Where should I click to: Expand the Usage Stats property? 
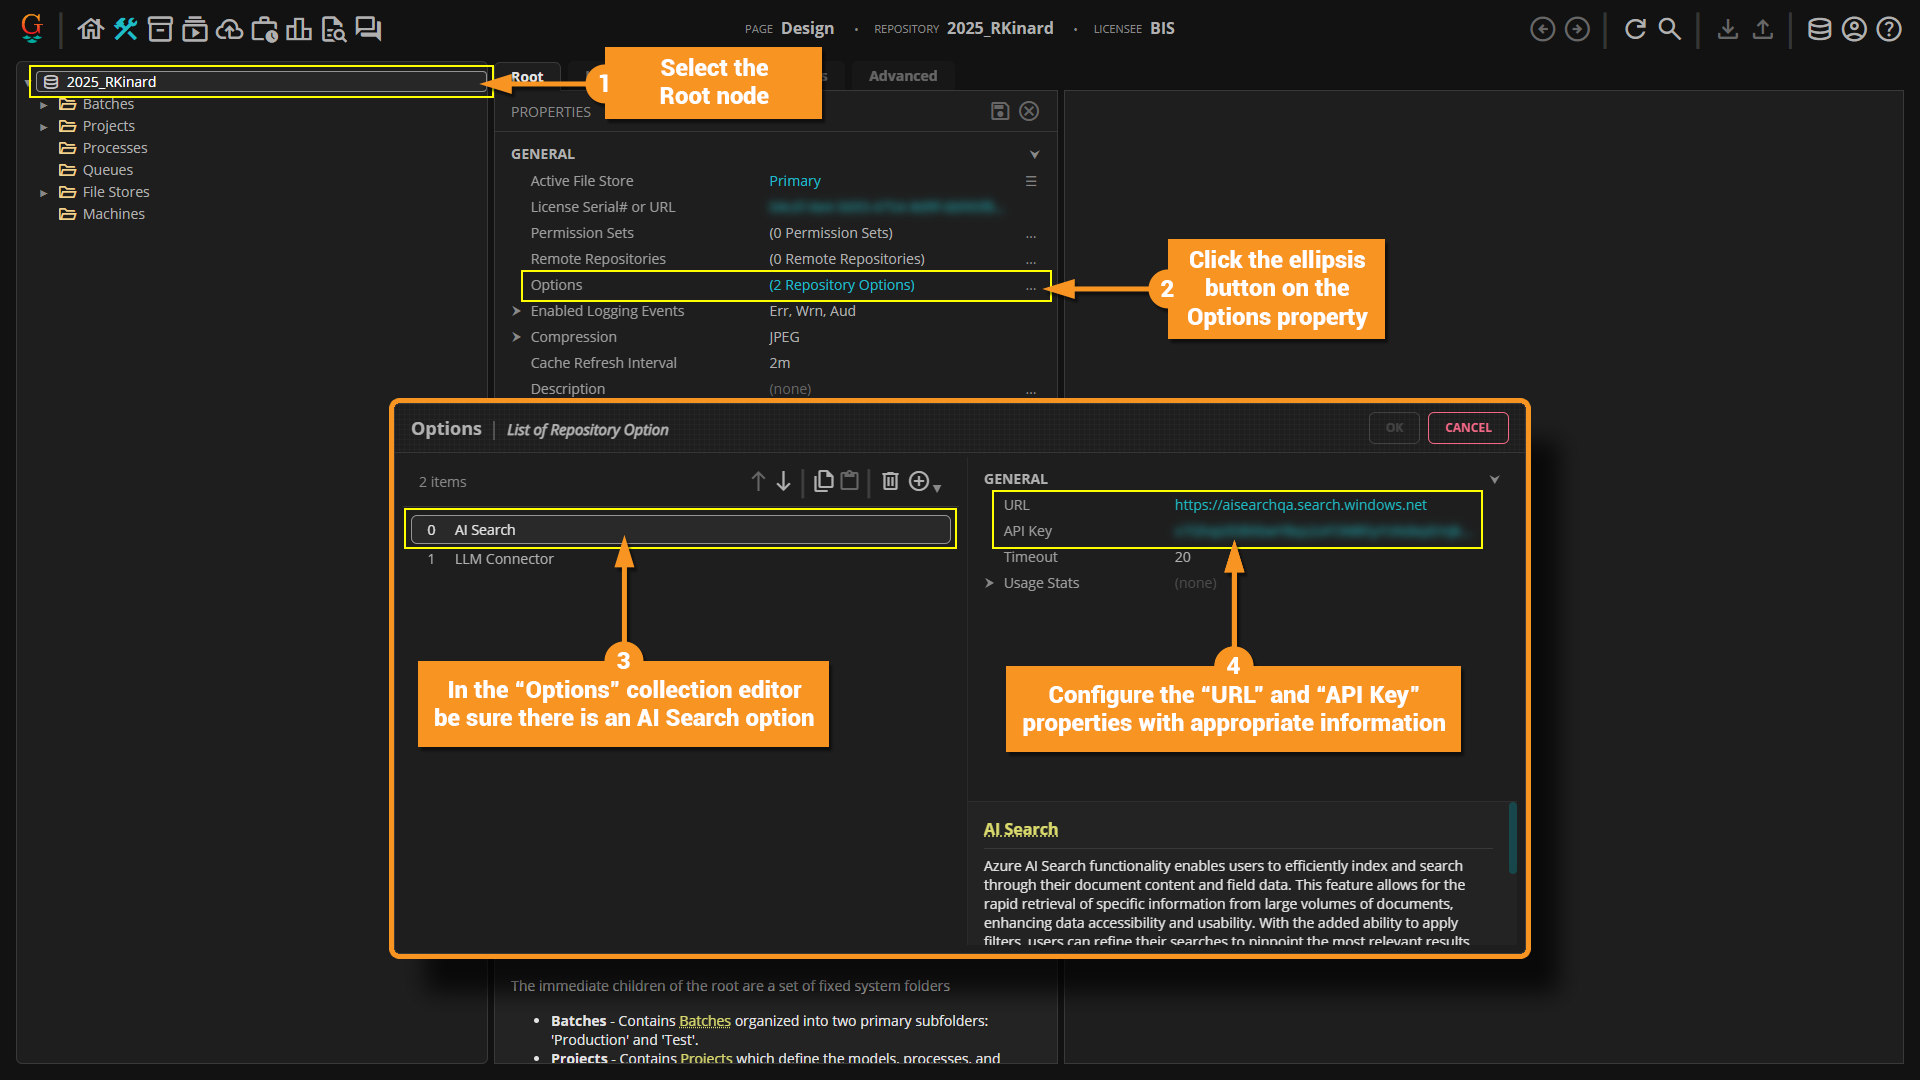point(989,583)
